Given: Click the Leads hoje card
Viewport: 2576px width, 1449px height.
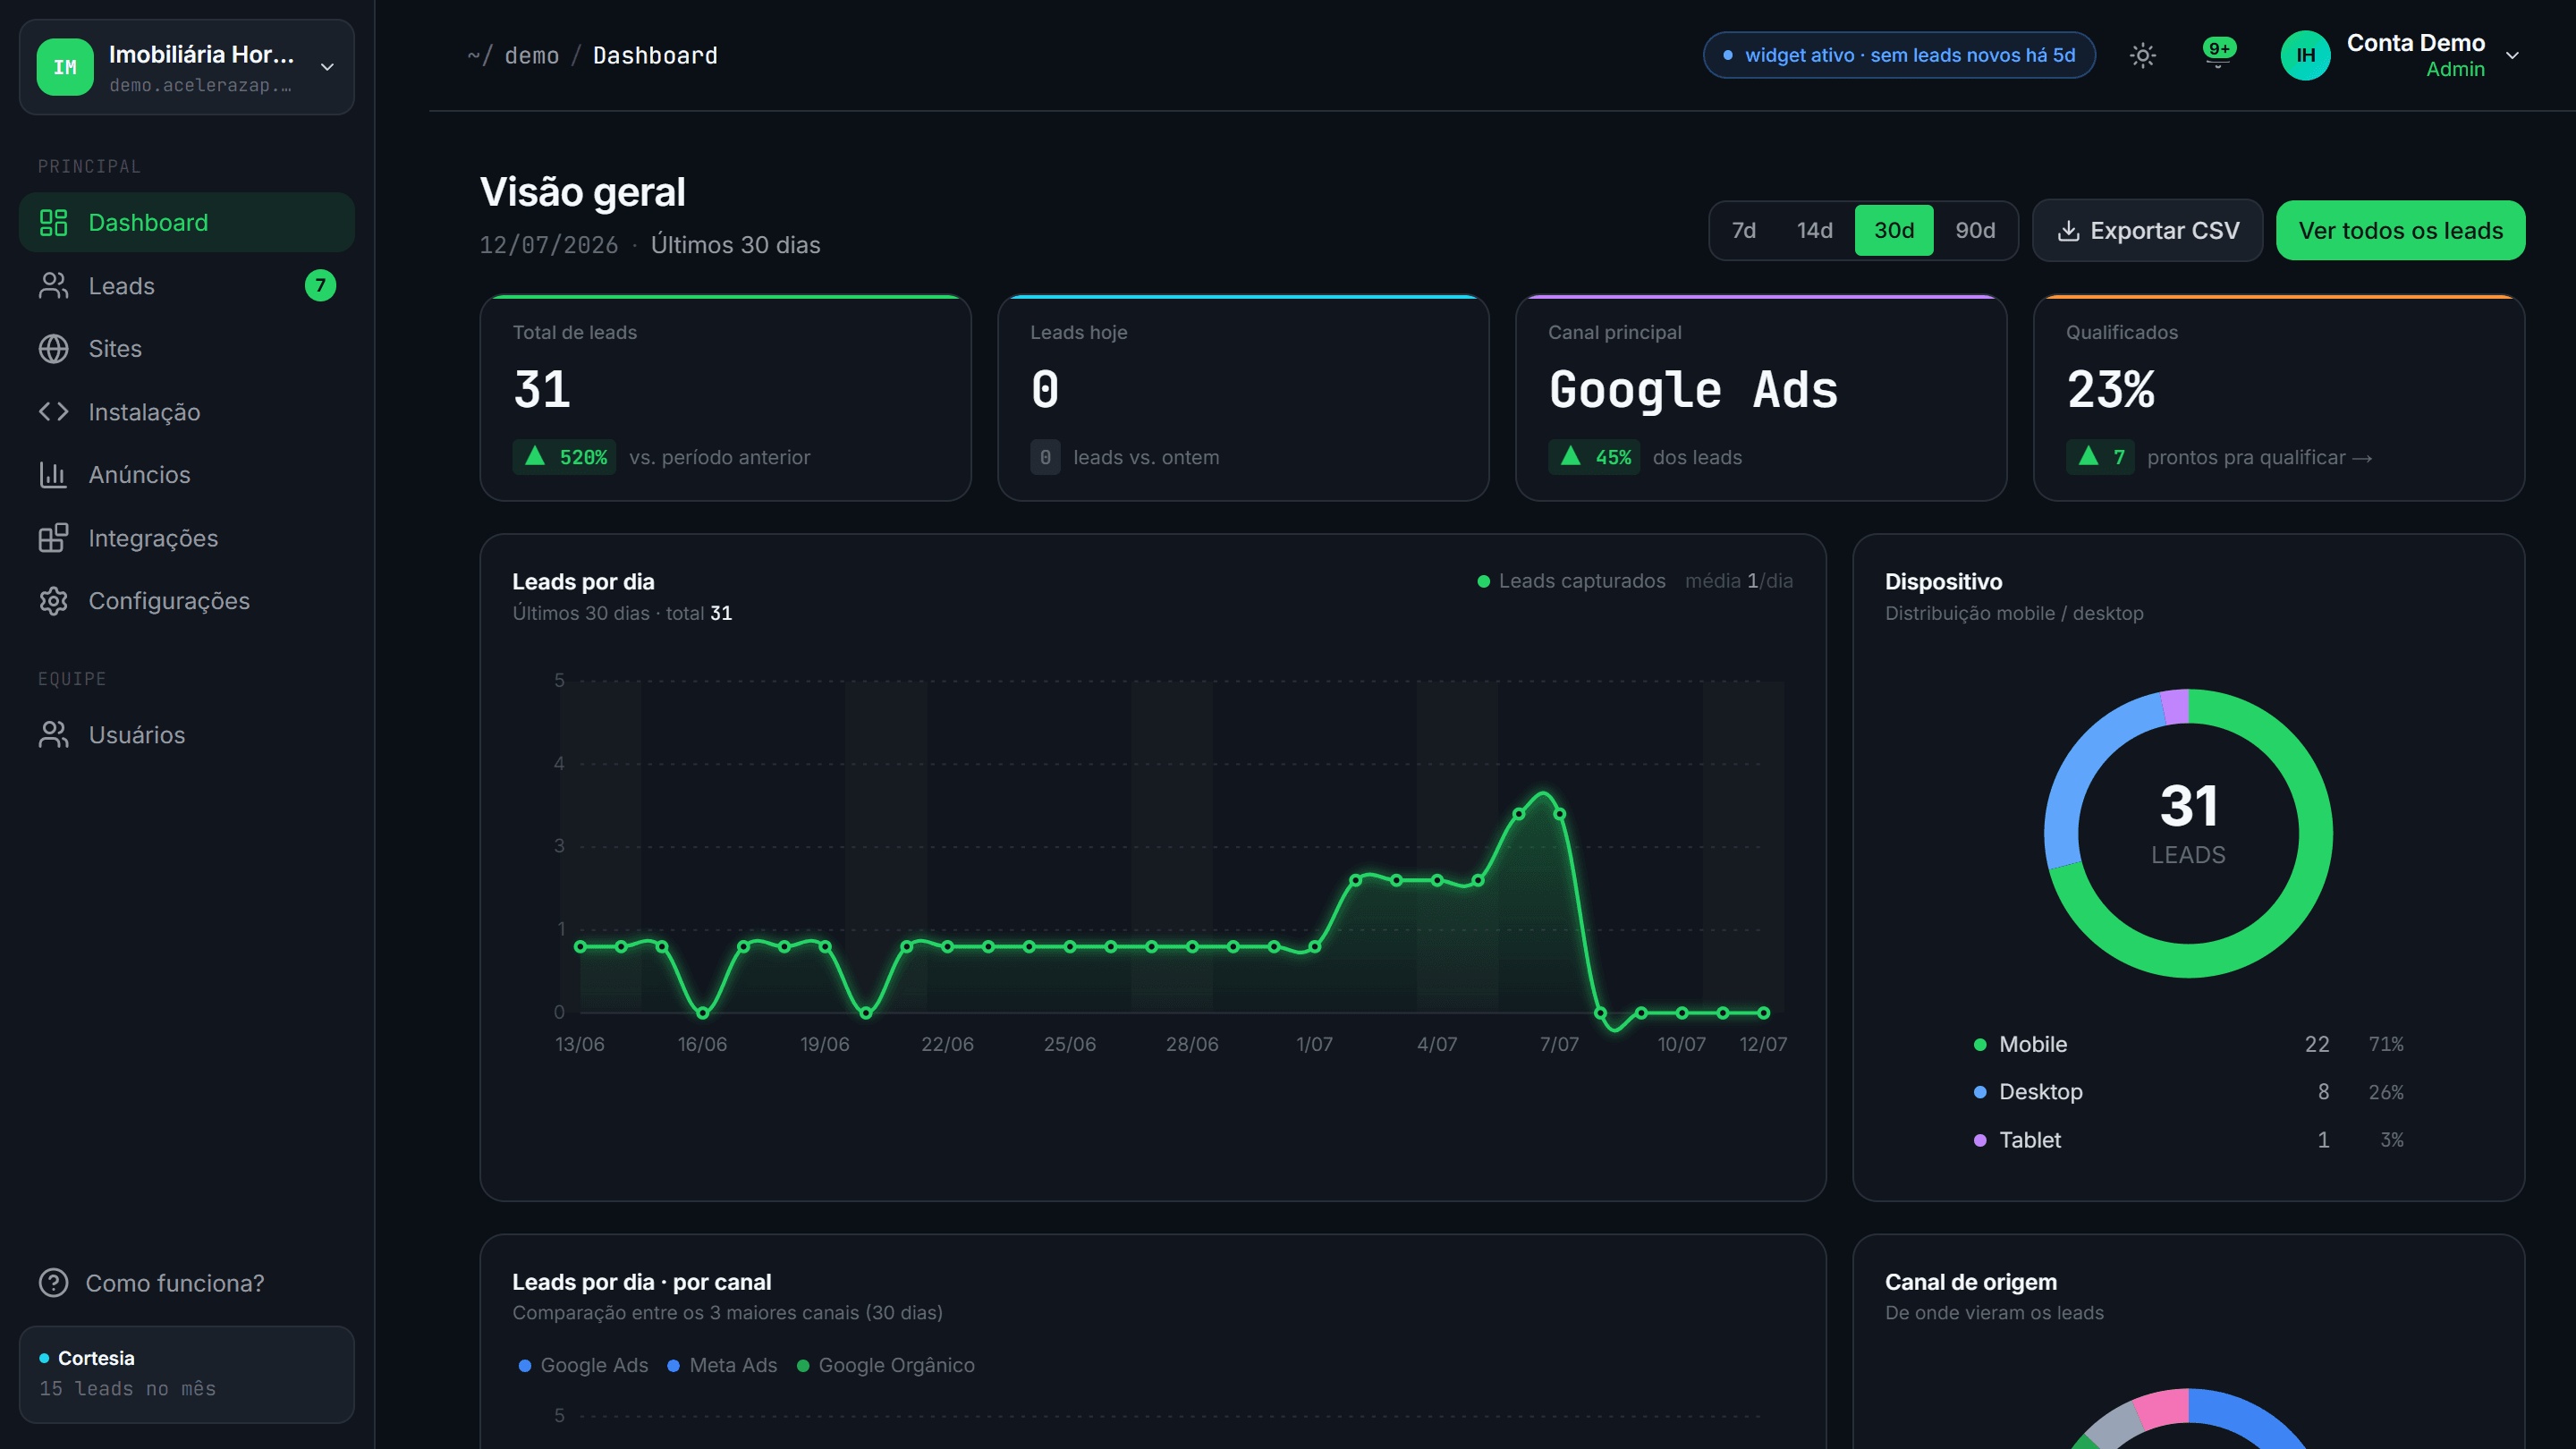Looking at the screenshot, I should (1243, 398).
